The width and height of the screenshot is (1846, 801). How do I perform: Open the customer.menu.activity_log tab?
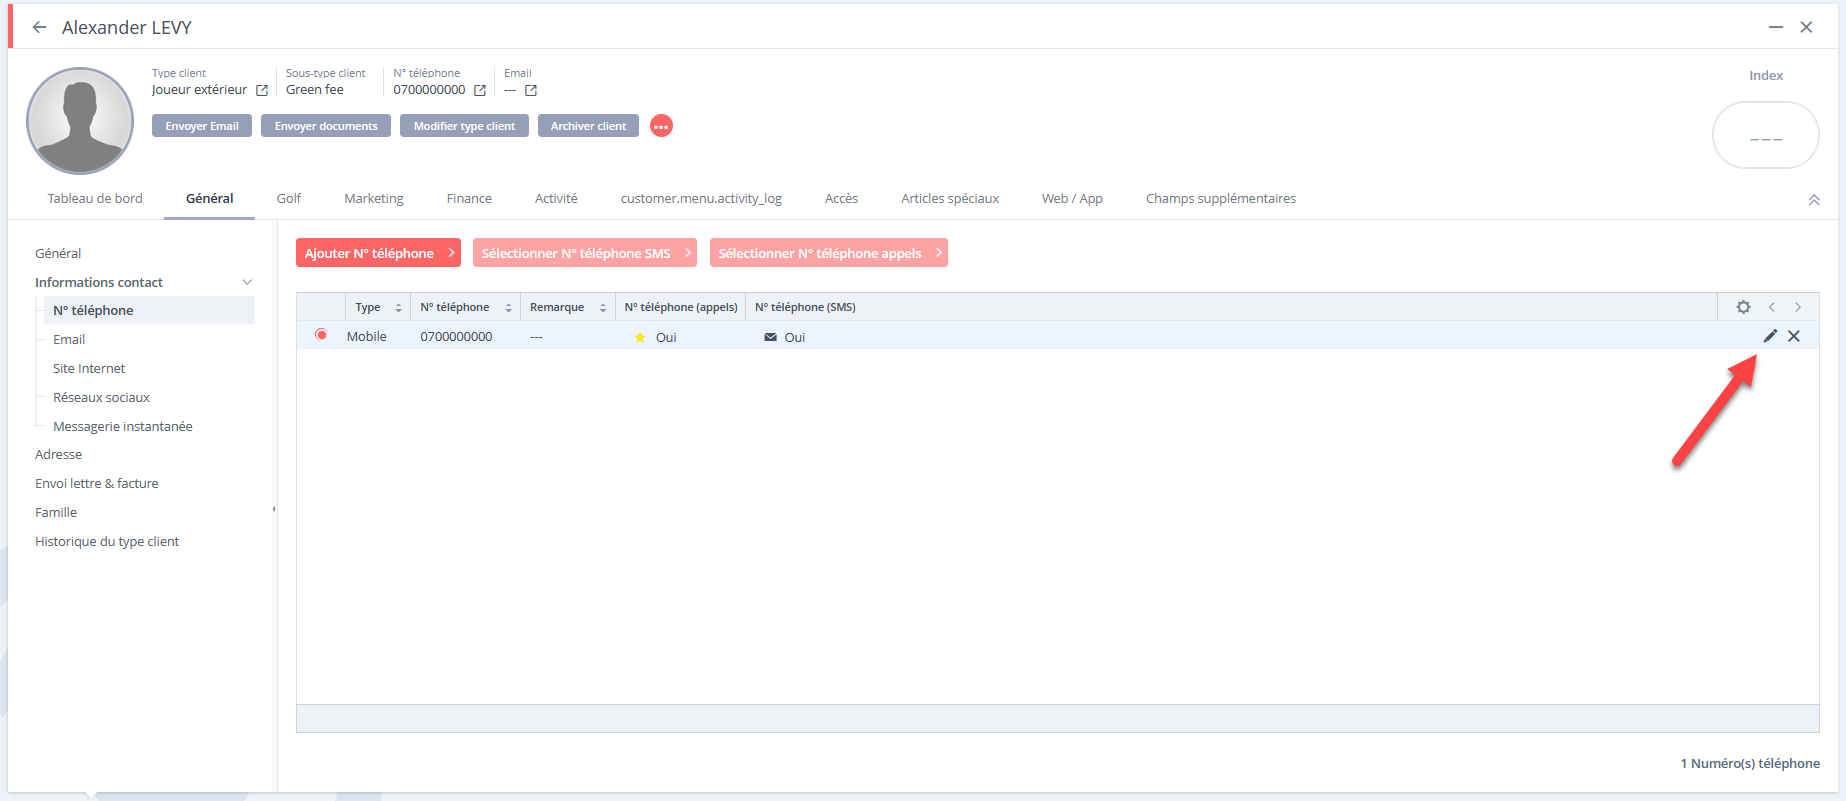click(x=701, y=198)
